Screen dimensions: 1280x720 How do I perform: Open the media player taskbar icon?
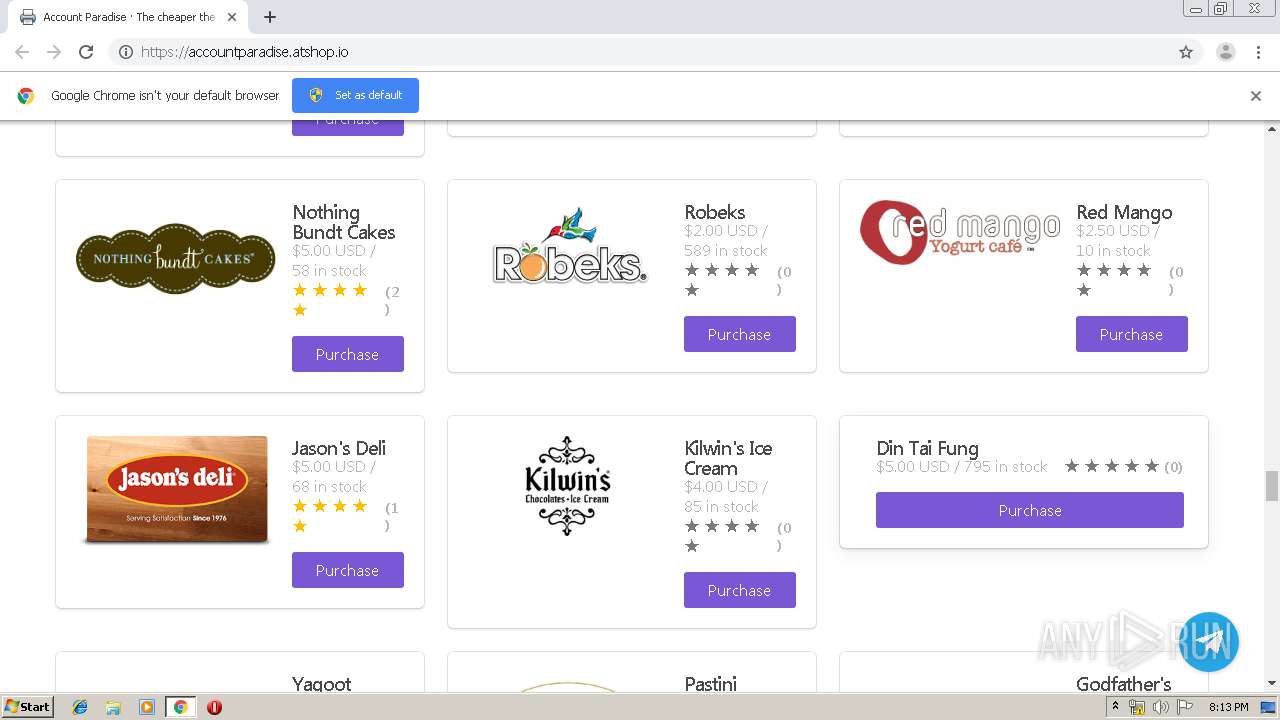pyautogui.click(x=147, y=707)
